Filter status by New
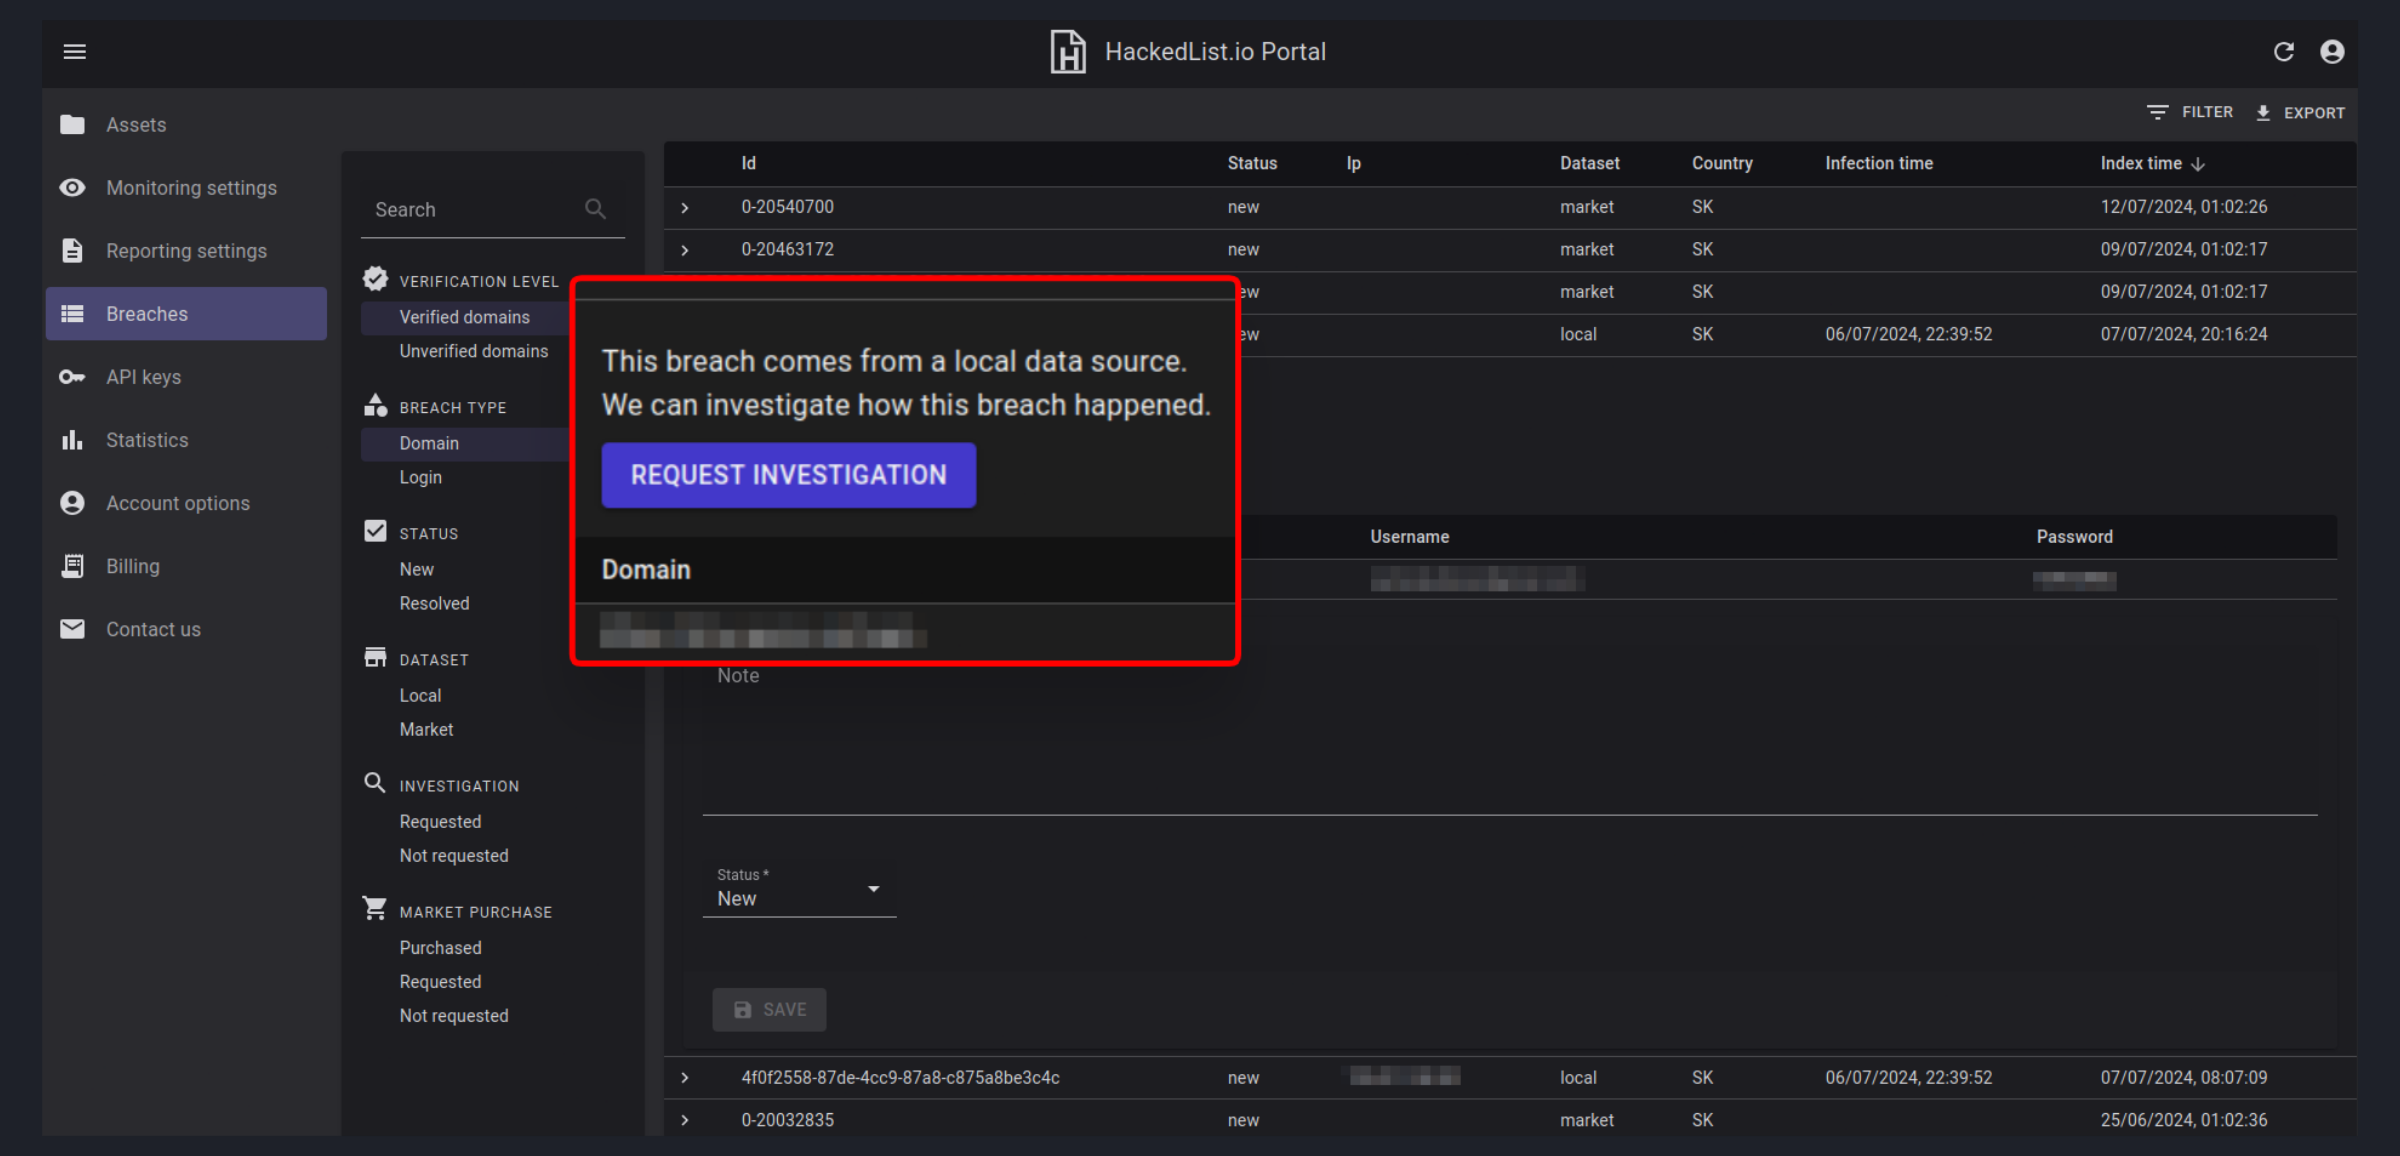Screen dimensions: 2400x1156 pyautogui.click(x=416, y=569)
